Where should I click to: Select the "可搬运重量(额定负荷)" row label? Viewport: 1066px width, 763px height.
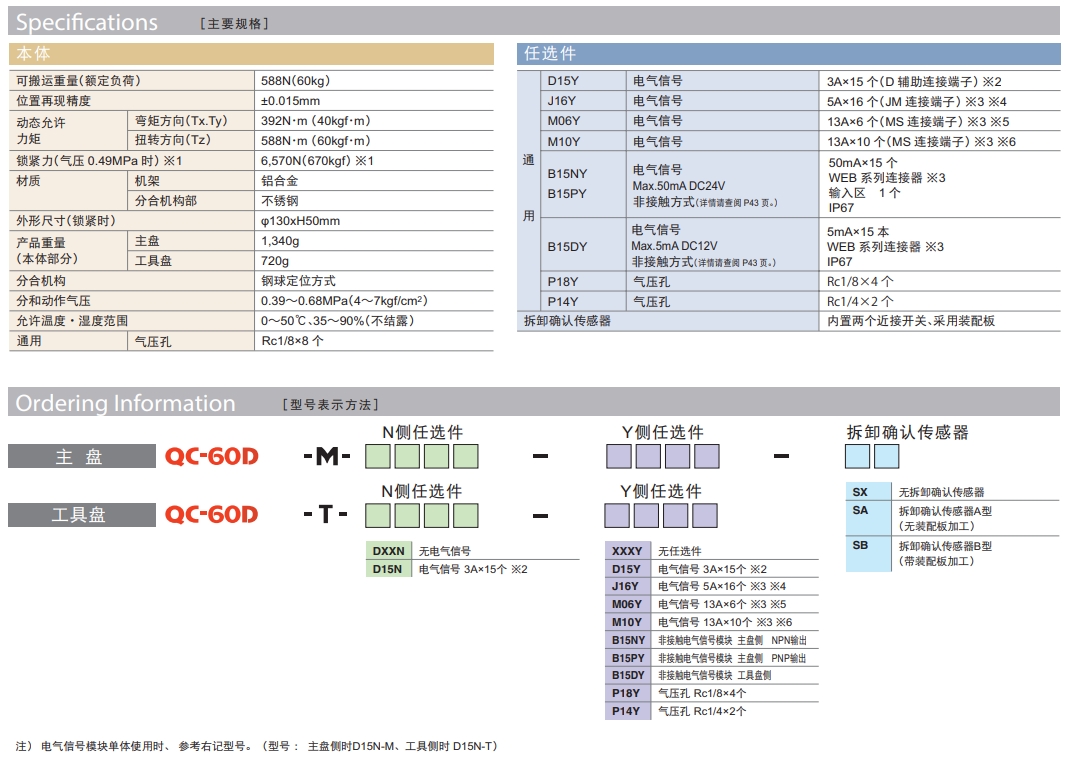[78, 81]
